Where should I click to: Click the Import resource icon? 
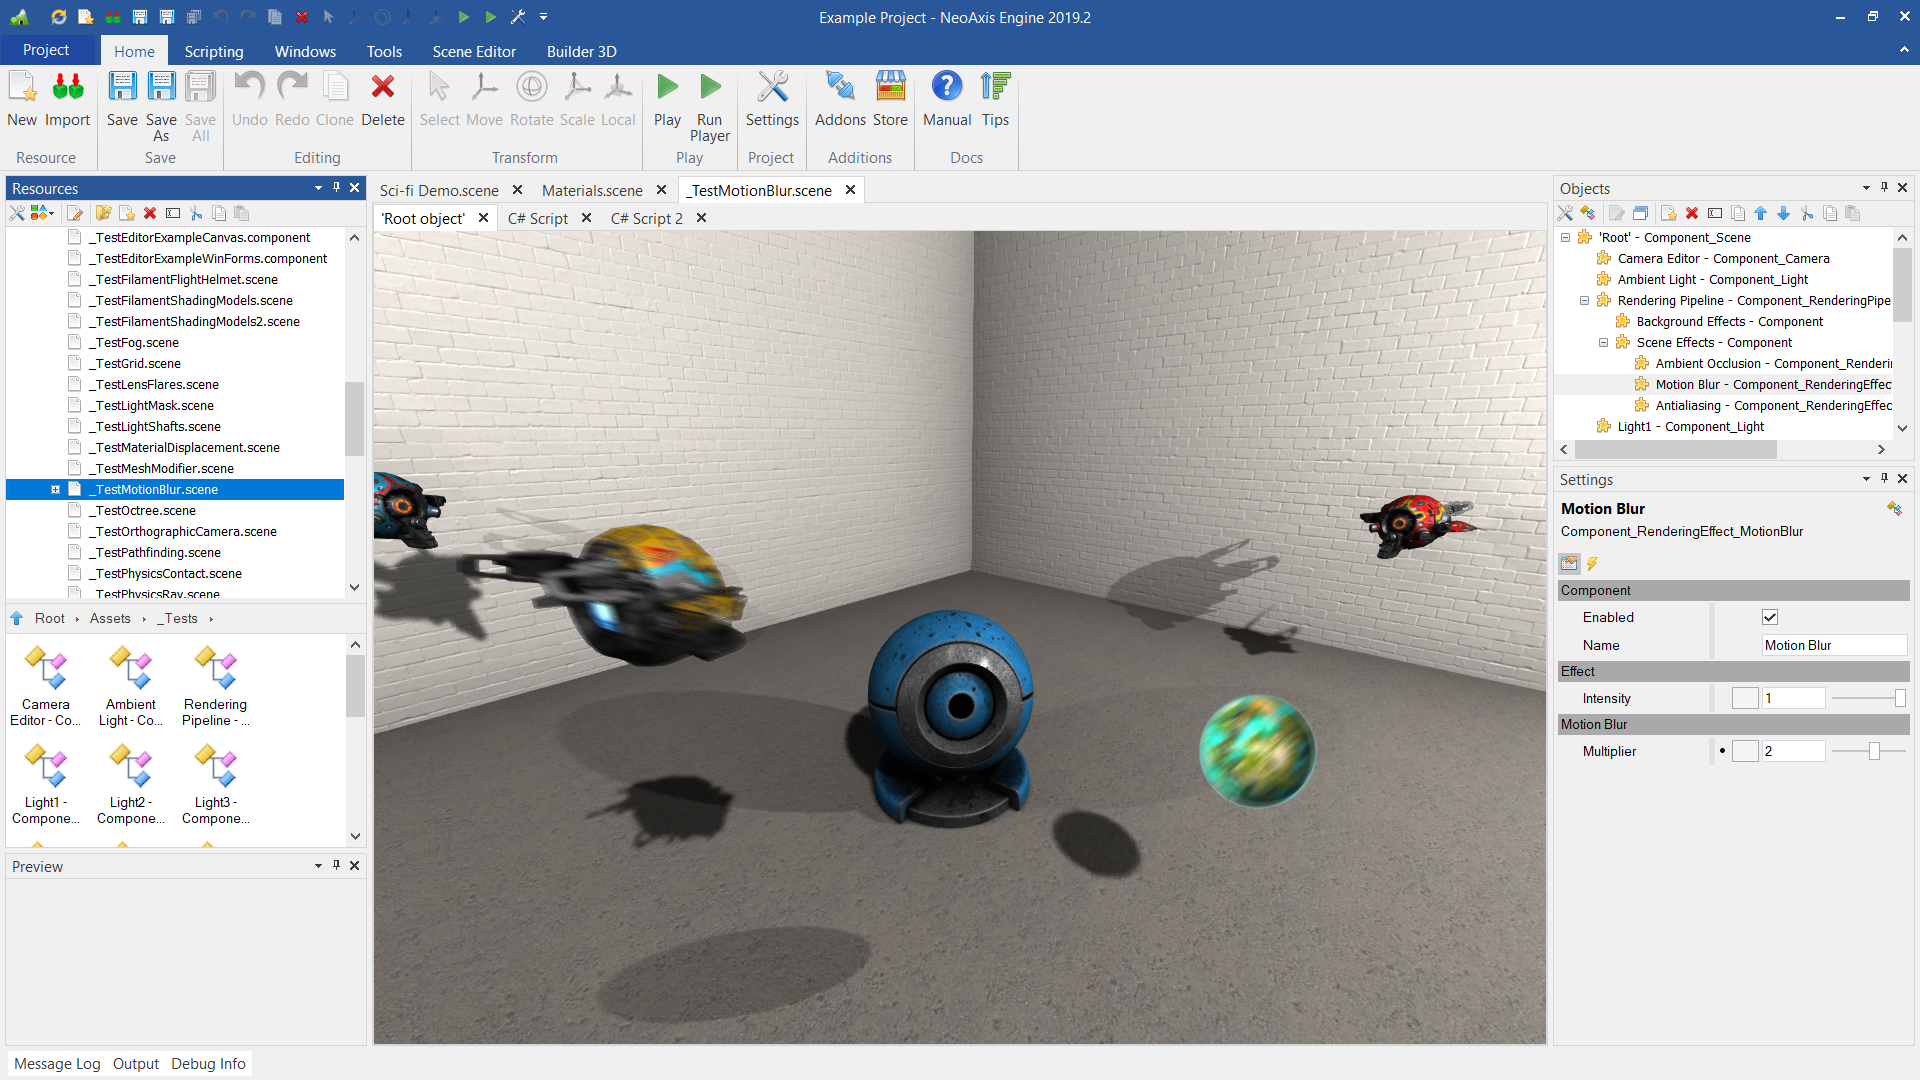click(x=67, y=88)
